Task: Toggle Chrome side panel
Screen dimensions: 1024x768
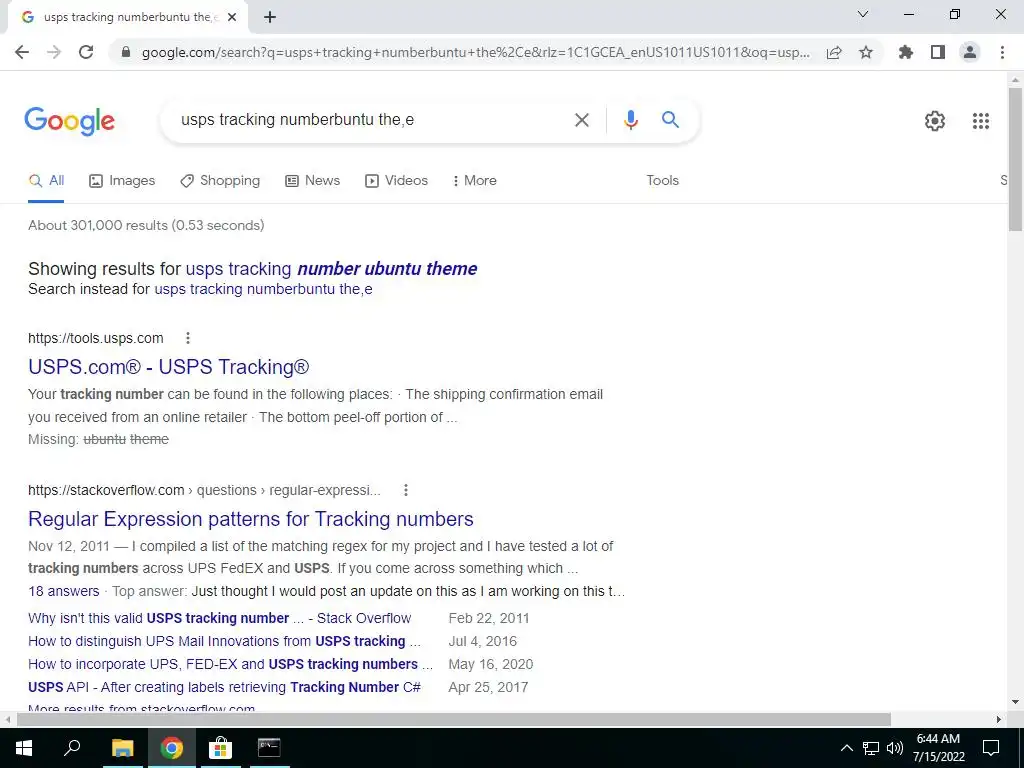Action: (x=938, y=52)
